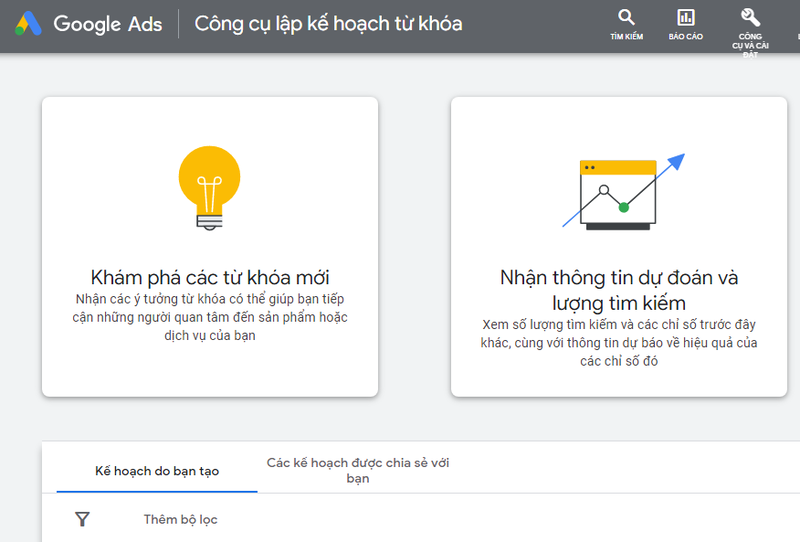Click description text starting 'Xem số lượng tìm kiếm'
Screen dimensions: 800x542
pyautogui.click(x=619, y=342)
